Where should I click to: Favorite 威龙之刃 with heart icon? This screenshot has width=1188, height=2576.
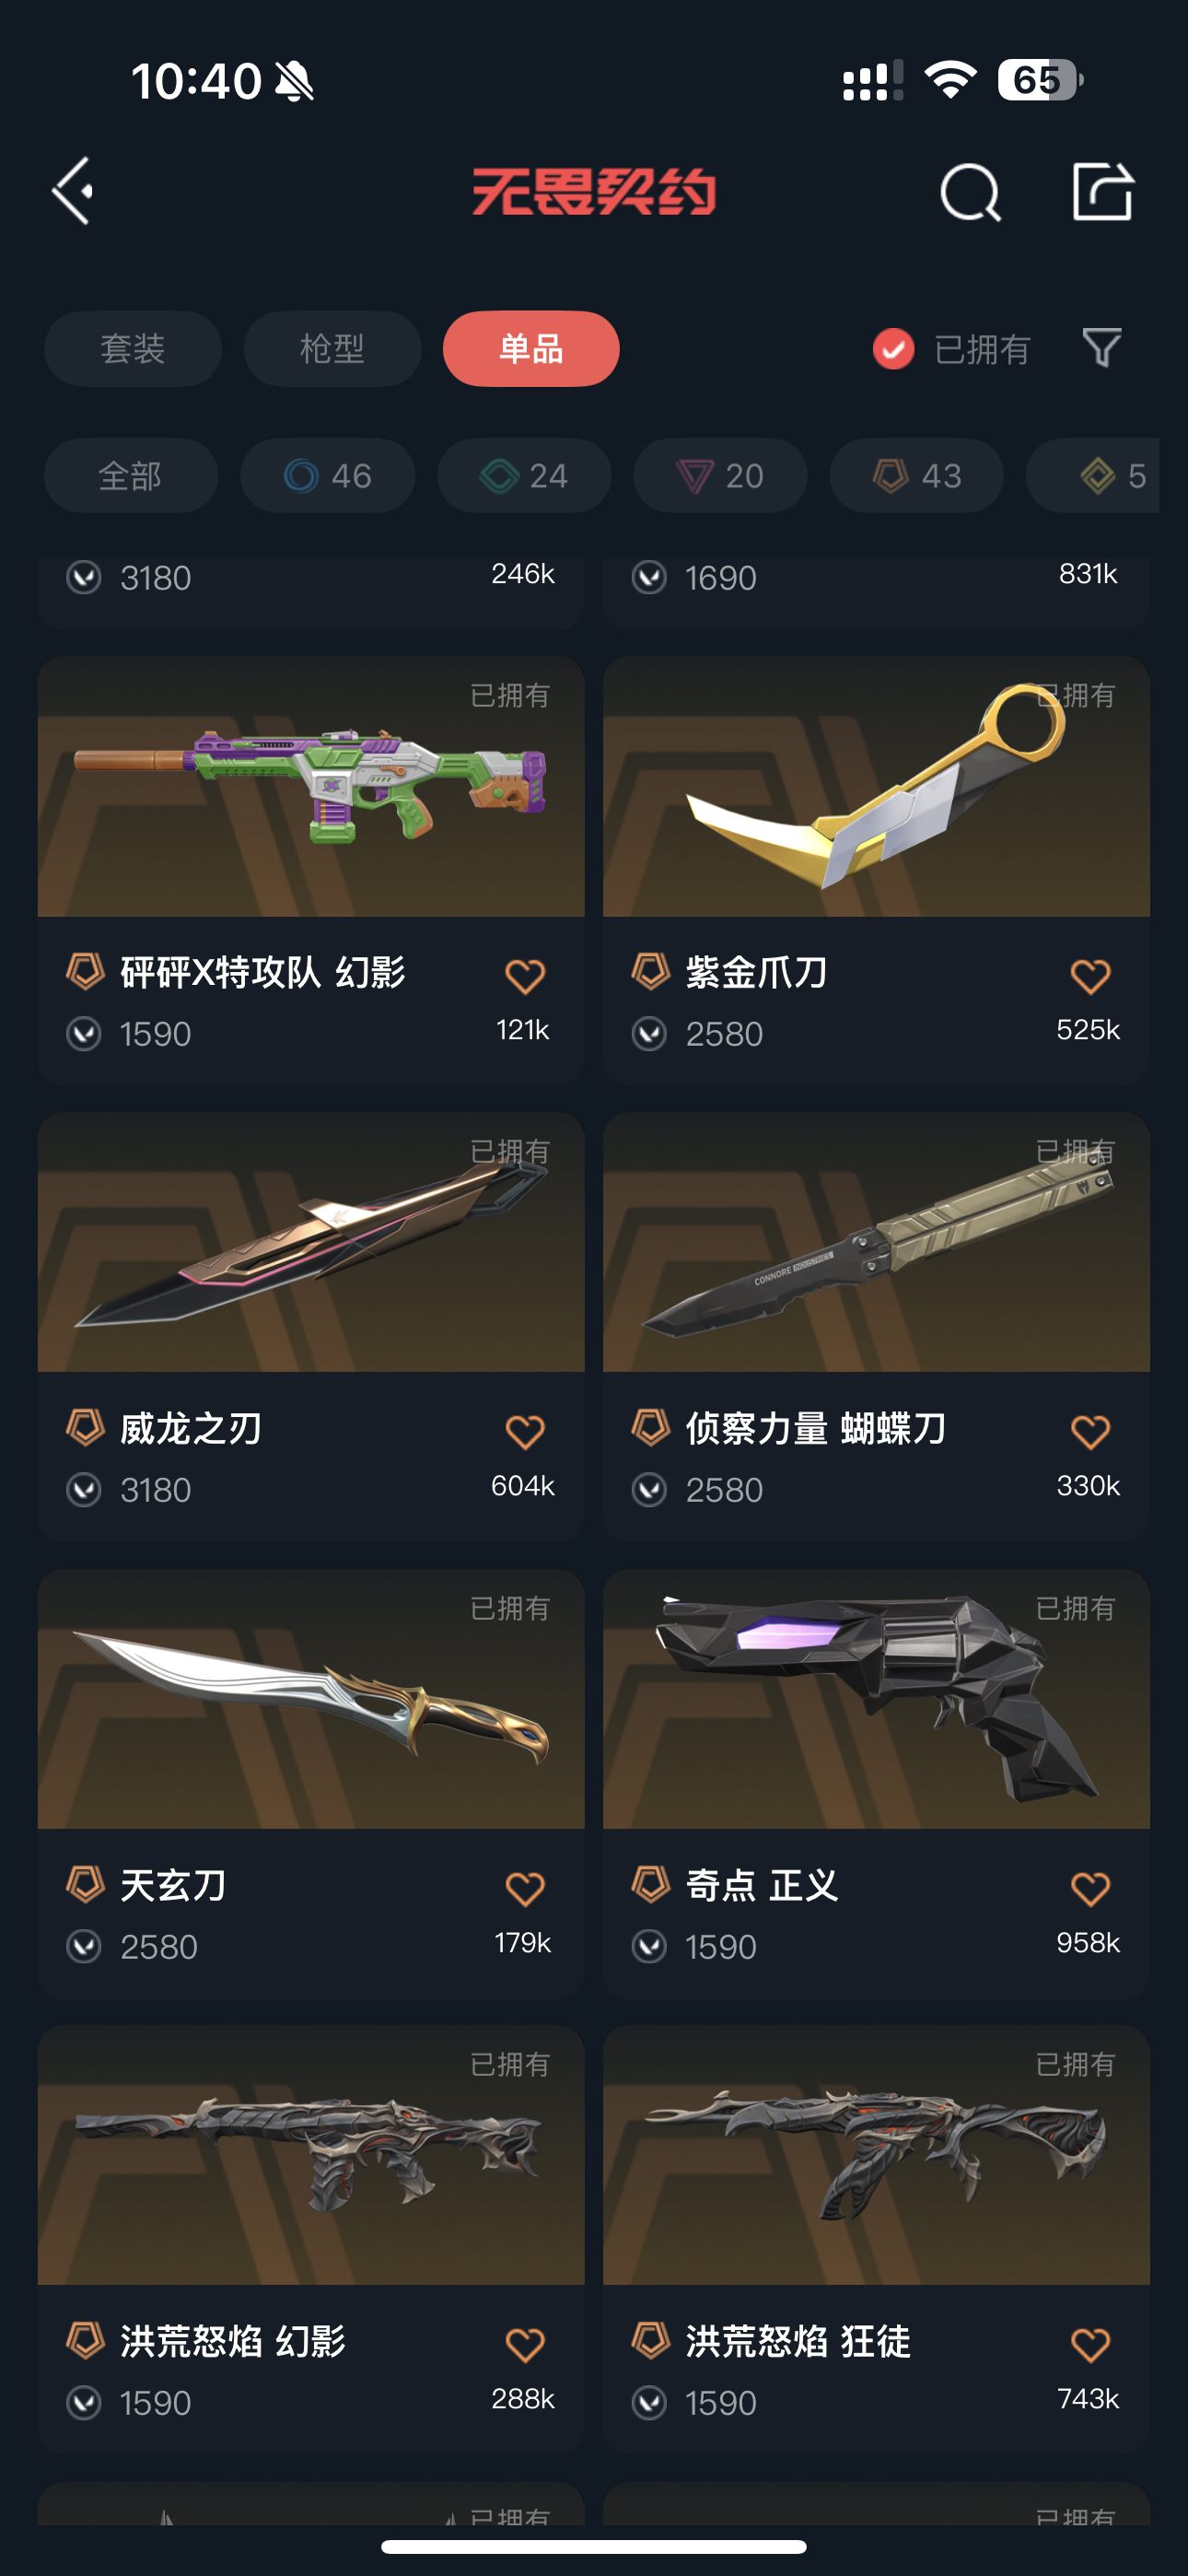524,1431
